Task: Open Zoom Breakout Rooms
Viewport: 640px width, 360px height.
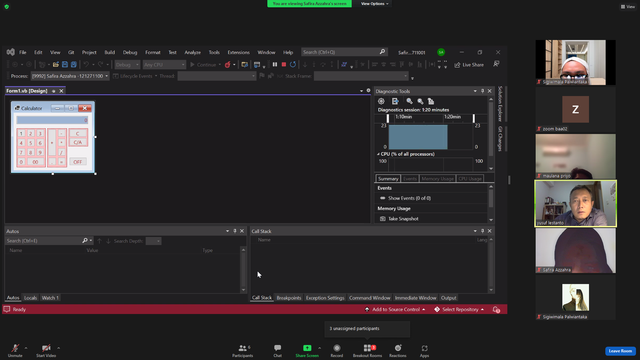Action: [367, 350]
